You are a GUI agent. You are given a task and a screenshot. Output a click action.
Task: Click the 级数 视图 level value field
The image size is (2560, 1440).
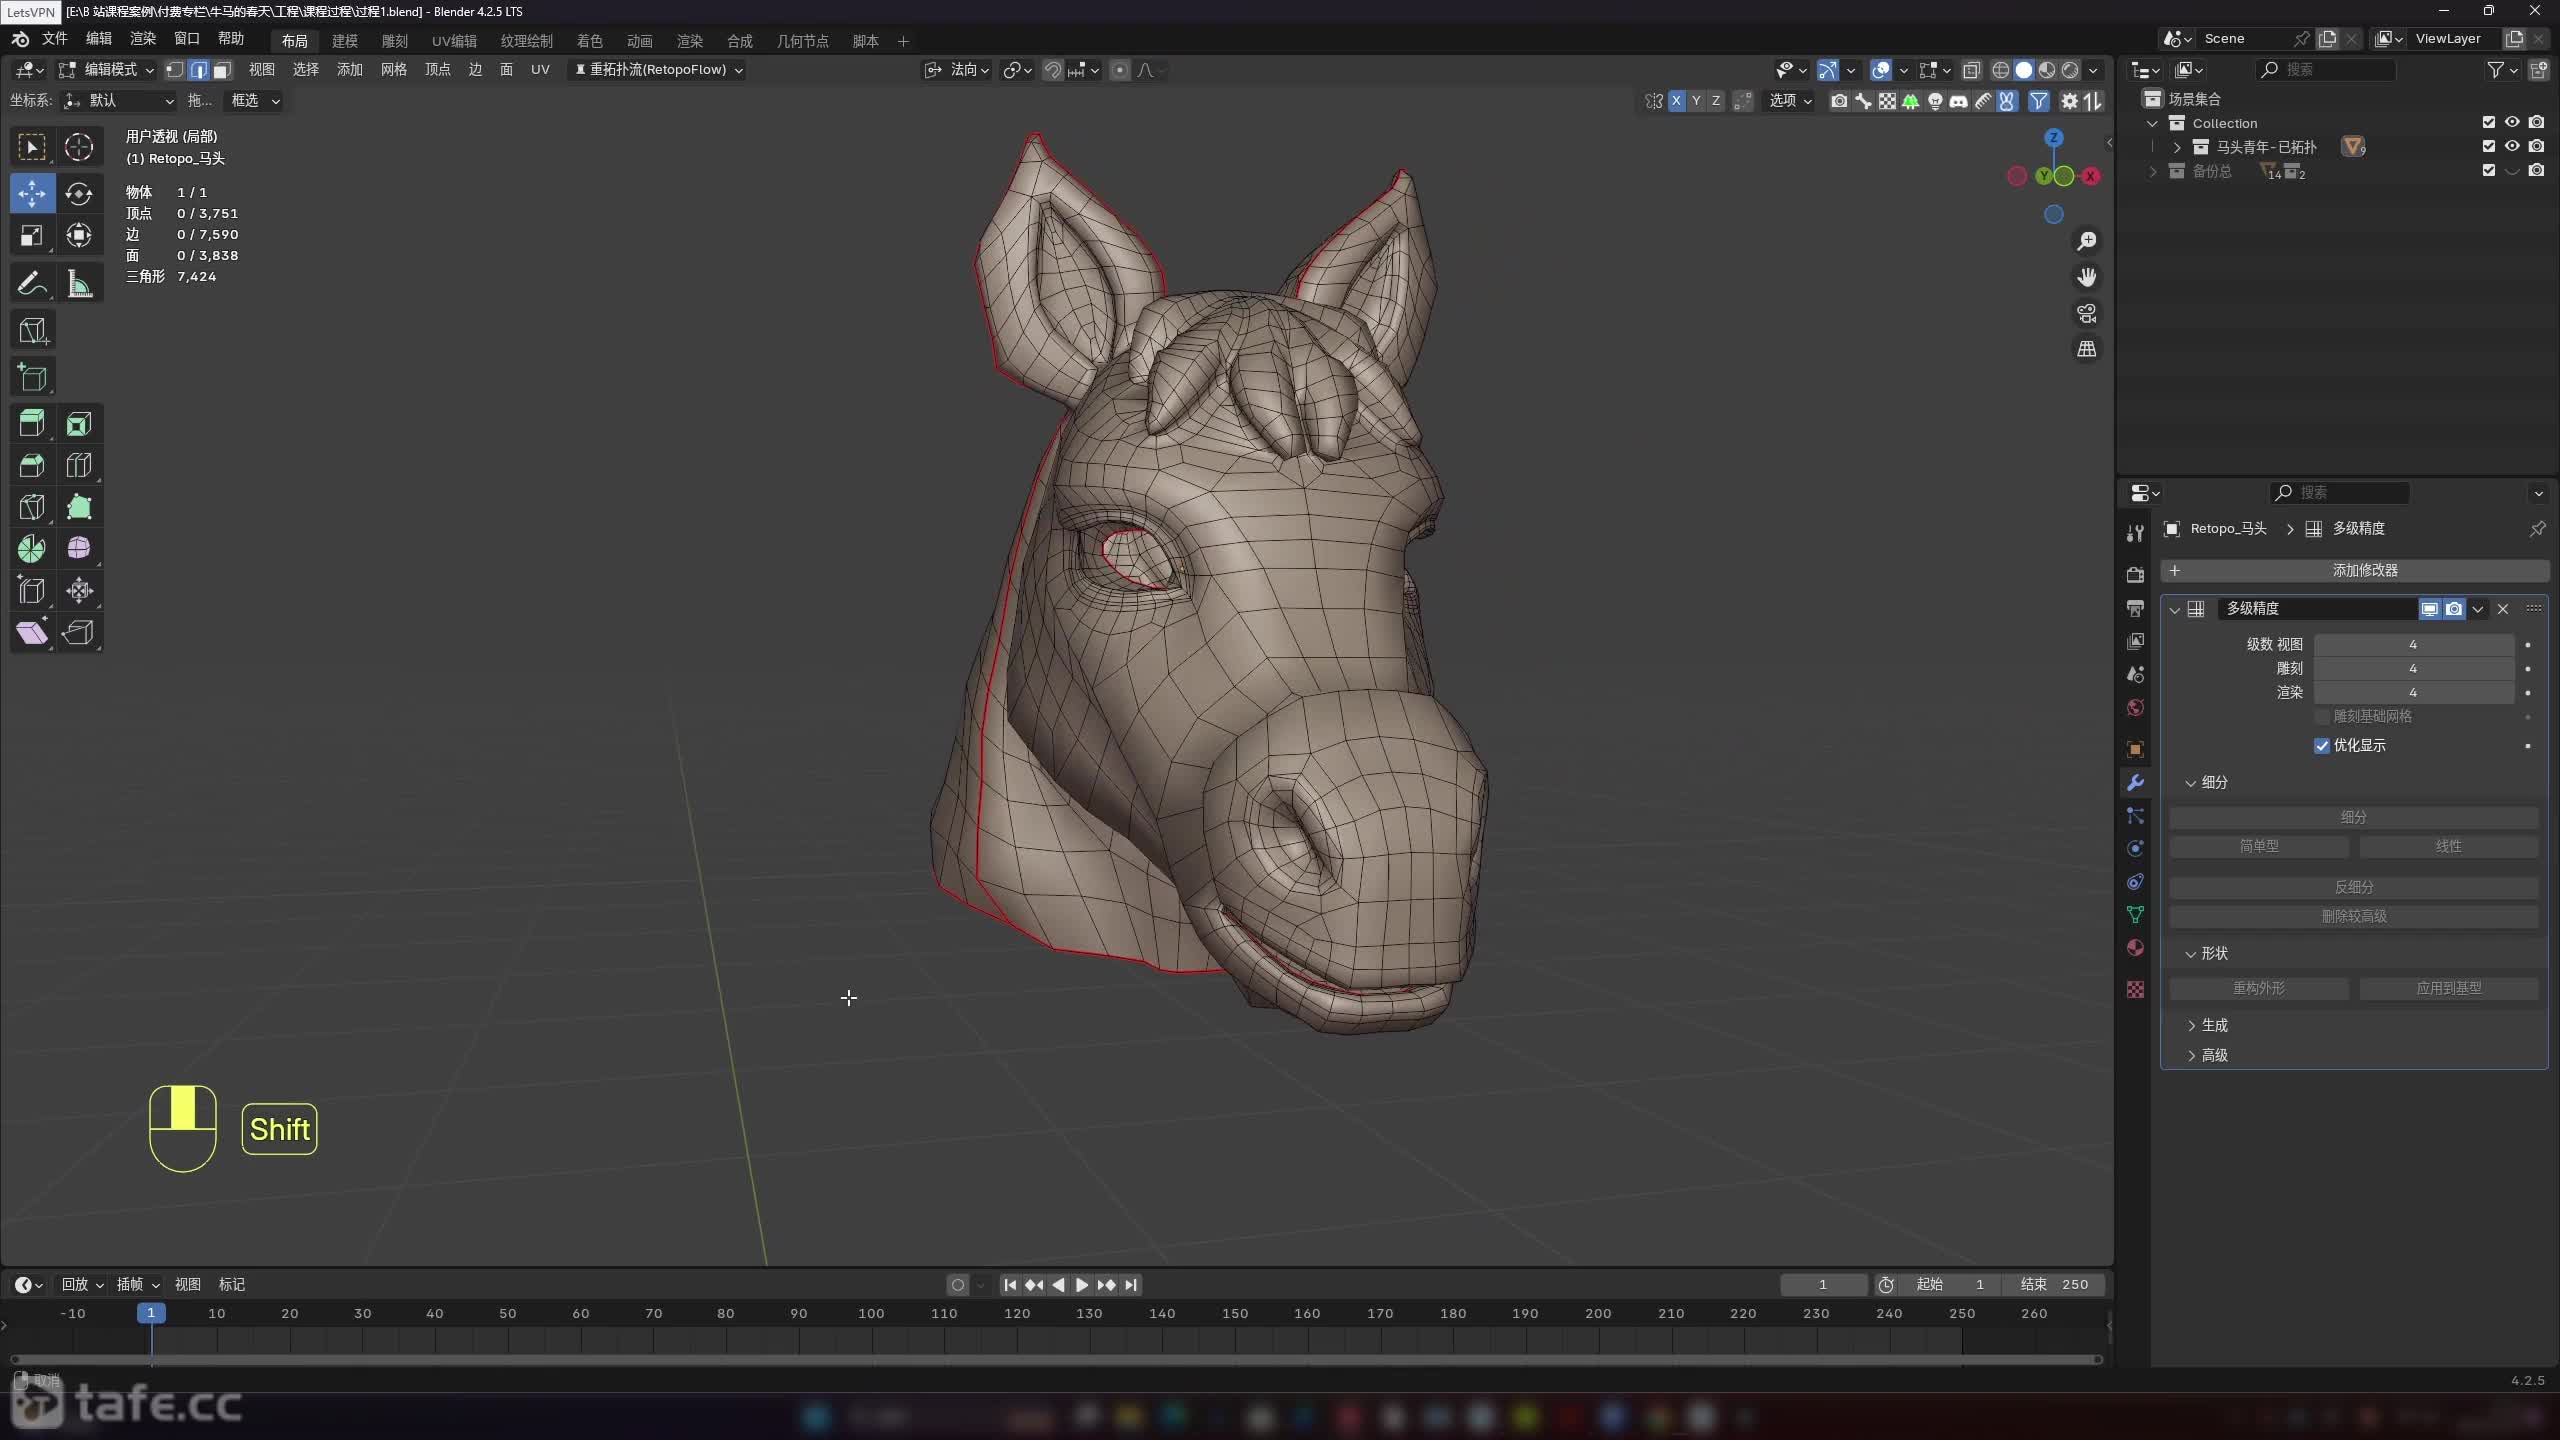pyautogui.click(x=2412, y=645)
